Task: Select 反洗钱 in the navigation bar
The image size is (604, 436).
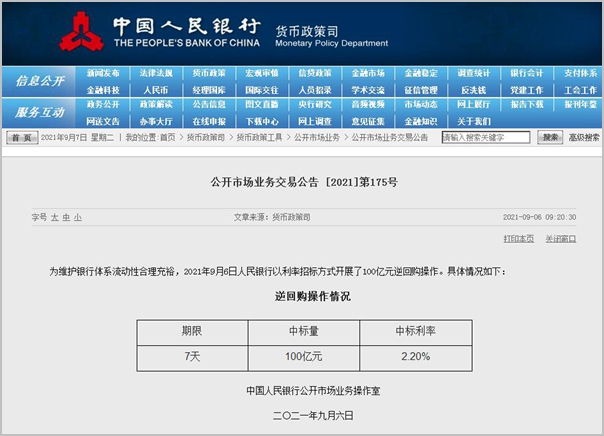Action: [x=473, y=89]
